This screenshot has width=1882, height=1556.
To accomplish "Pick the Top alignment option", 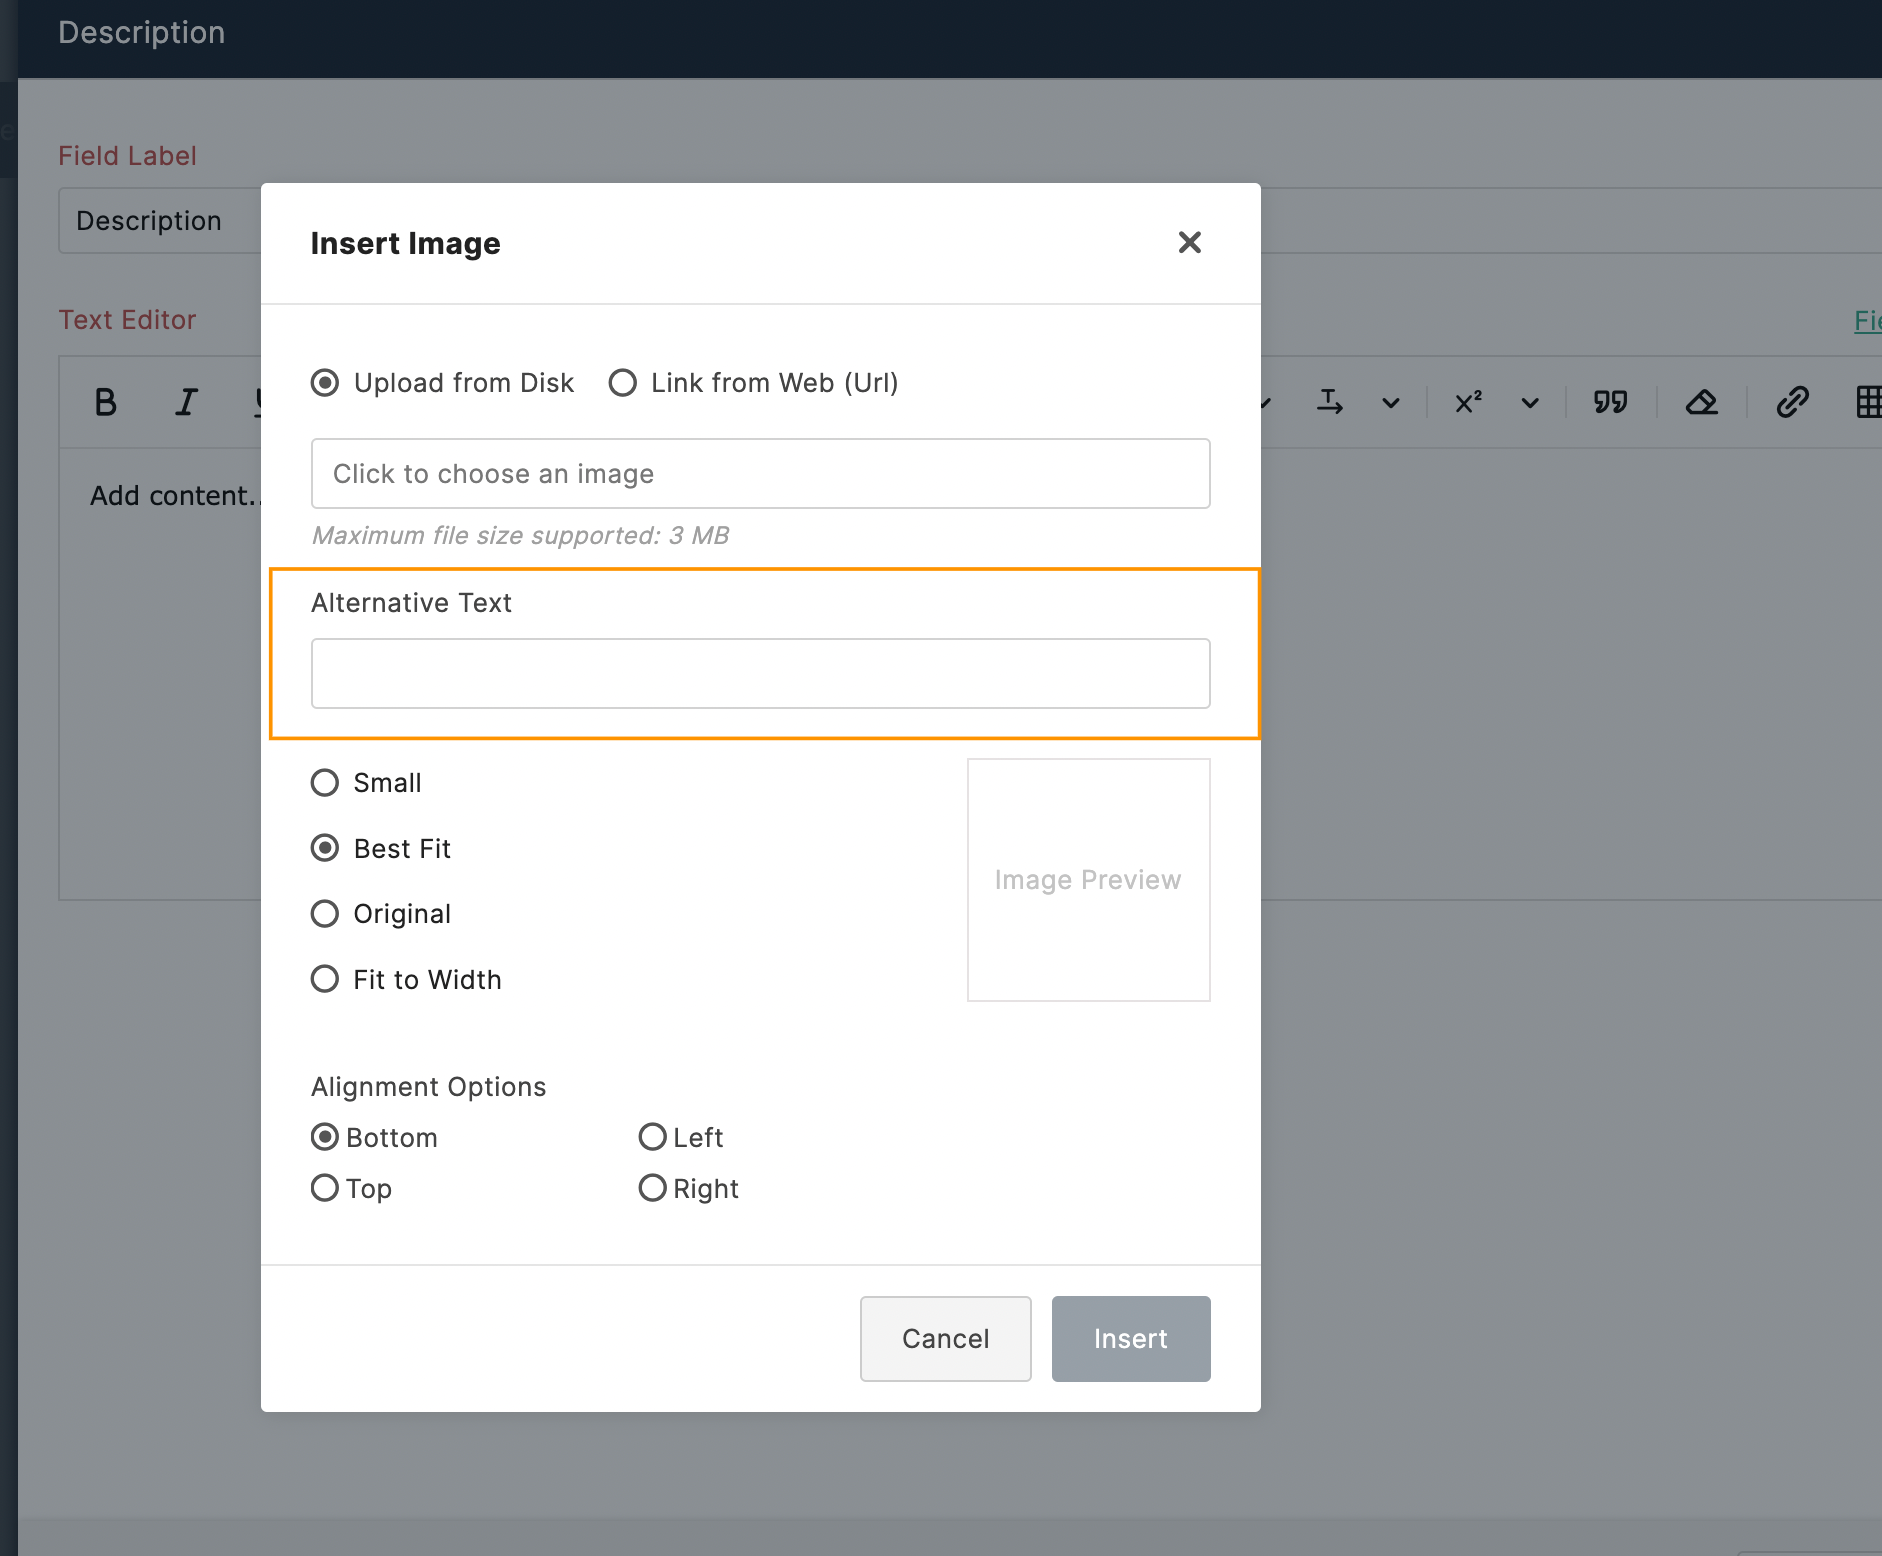I will pos(325,1188).
